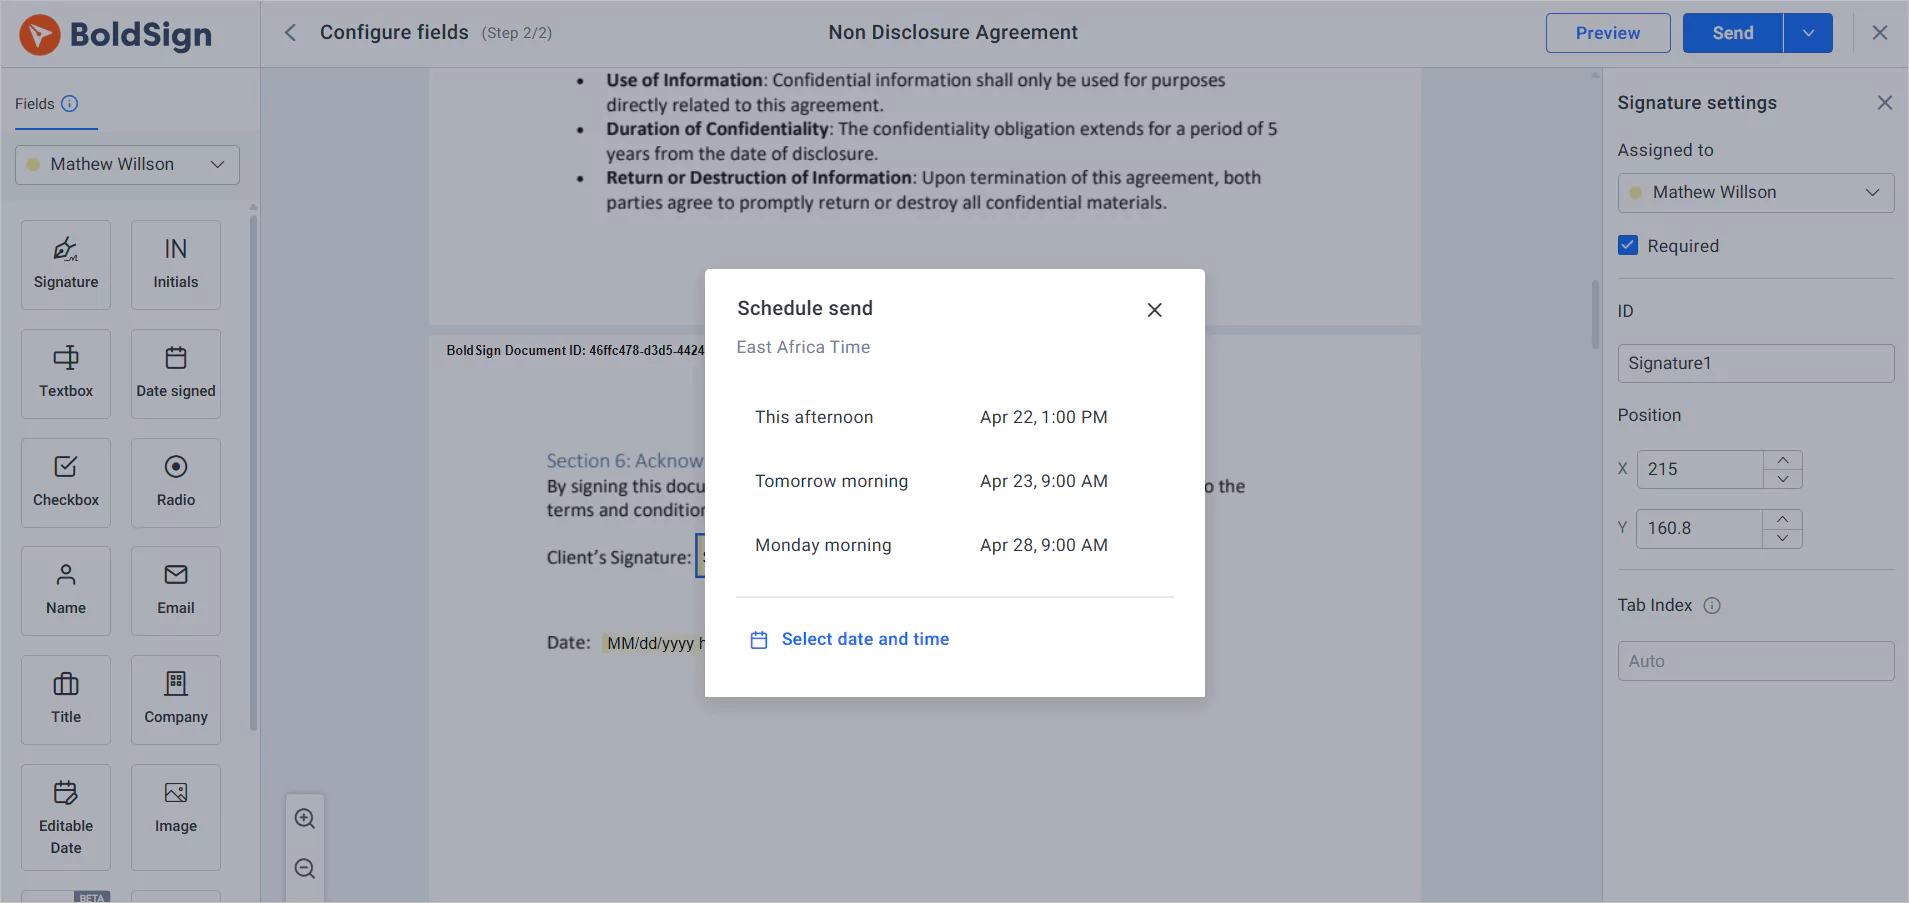Click the Send button
Screen dimensions: 1909x903
1733,33
